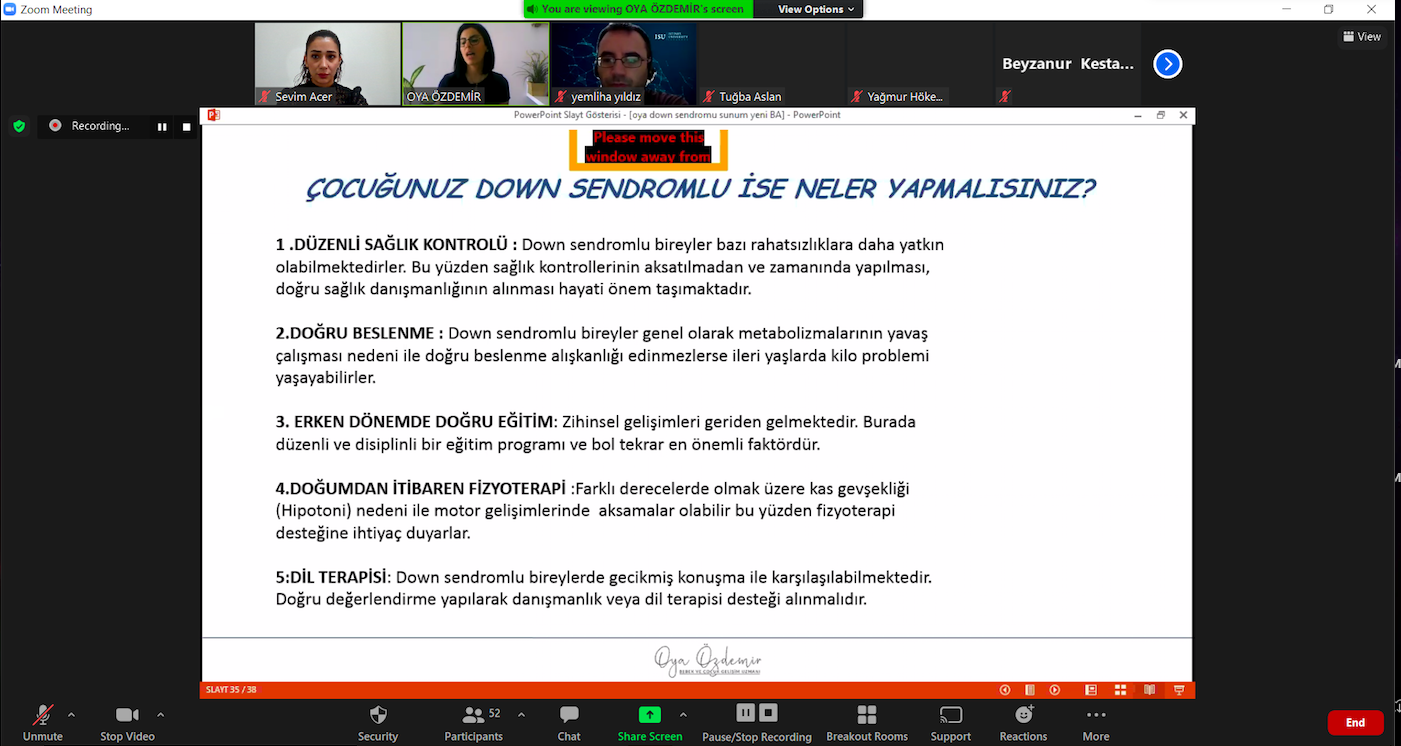Open the Participants panel

click(474, 715)
